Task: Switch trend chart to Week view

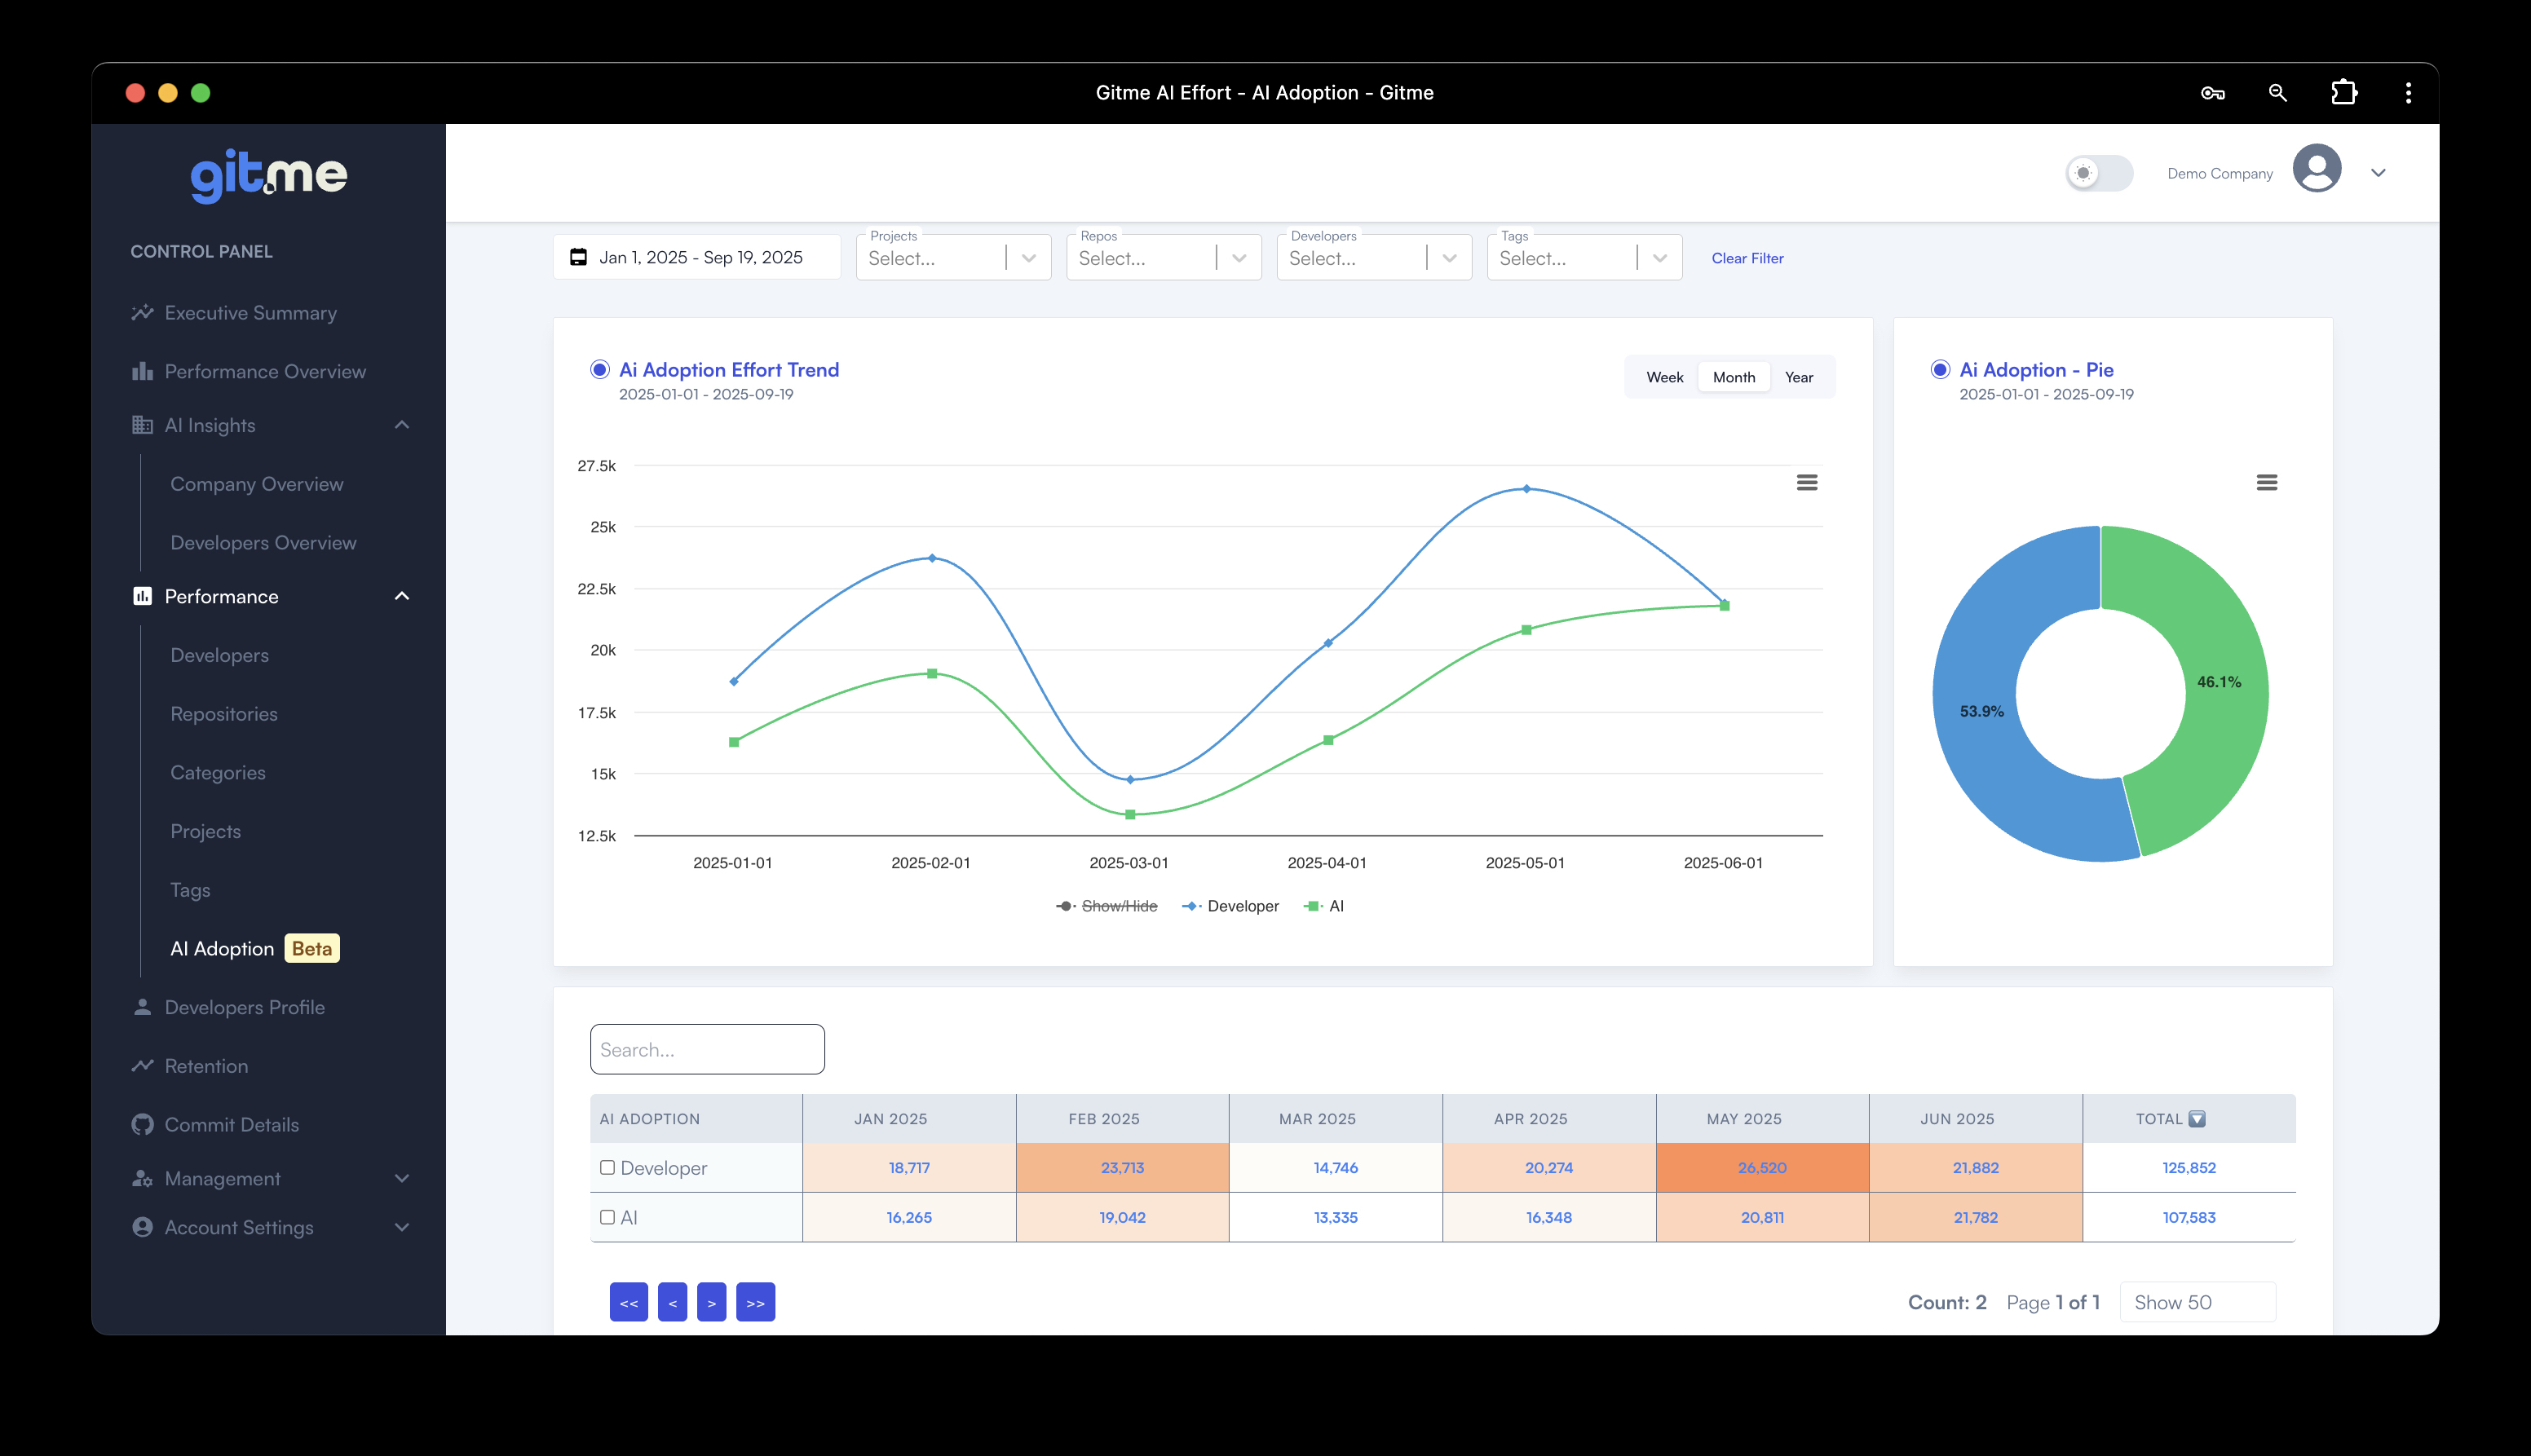Action: coord(1664,377)
